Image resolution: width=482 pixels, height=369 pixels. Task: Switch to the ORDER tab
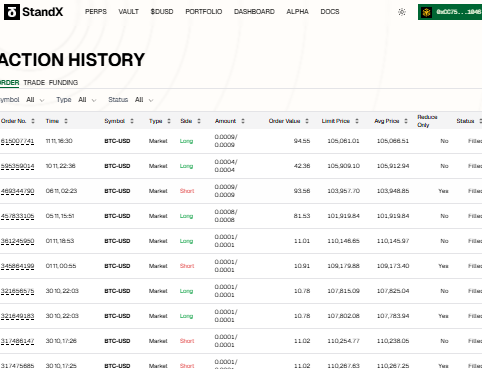pos(9,83)
